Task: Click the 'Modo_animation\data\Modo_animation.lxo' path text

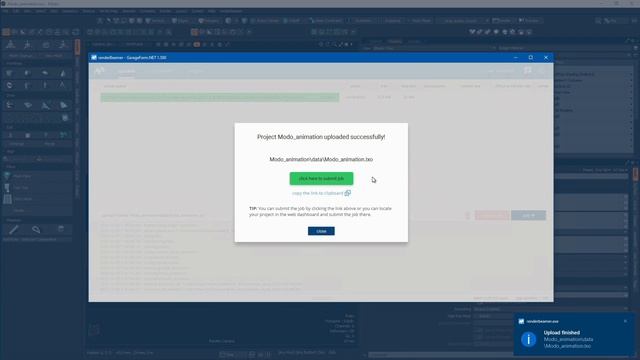Action: point(321,159)
